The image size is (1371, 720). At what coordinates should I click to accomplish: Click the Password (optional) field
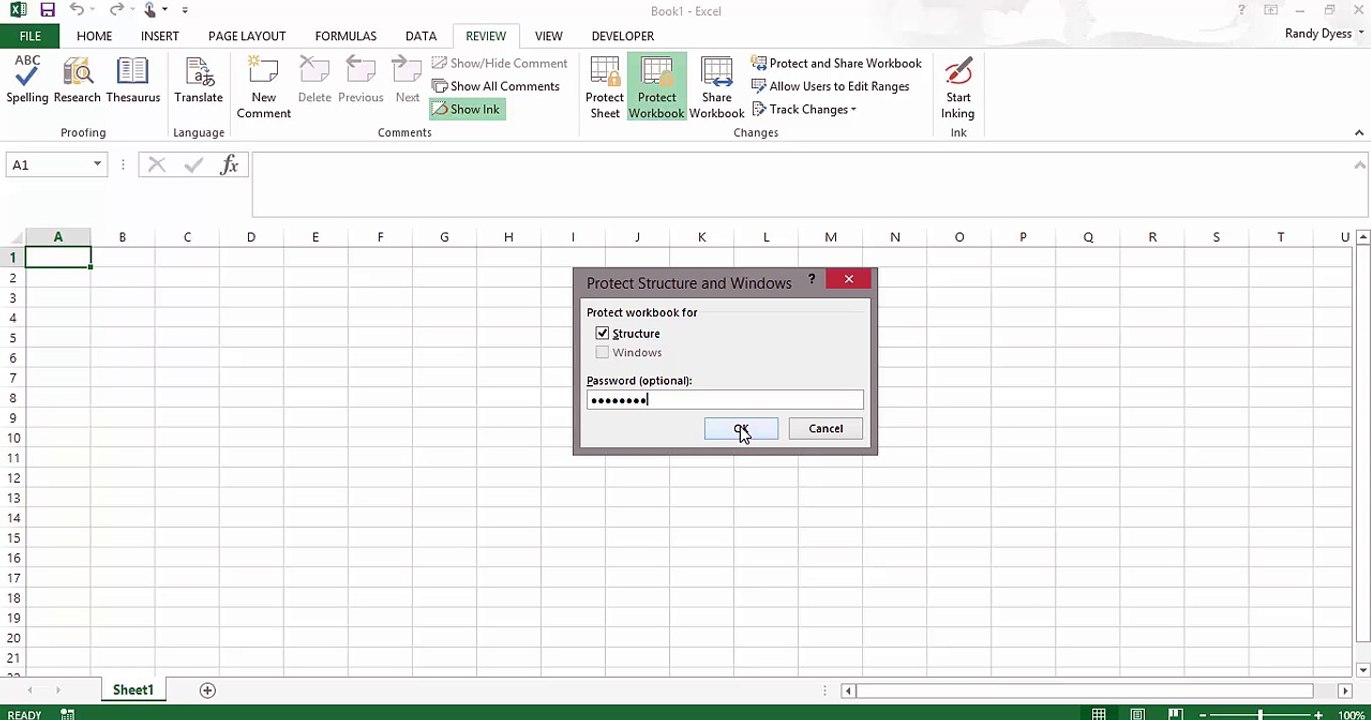[x=725, y=400]
